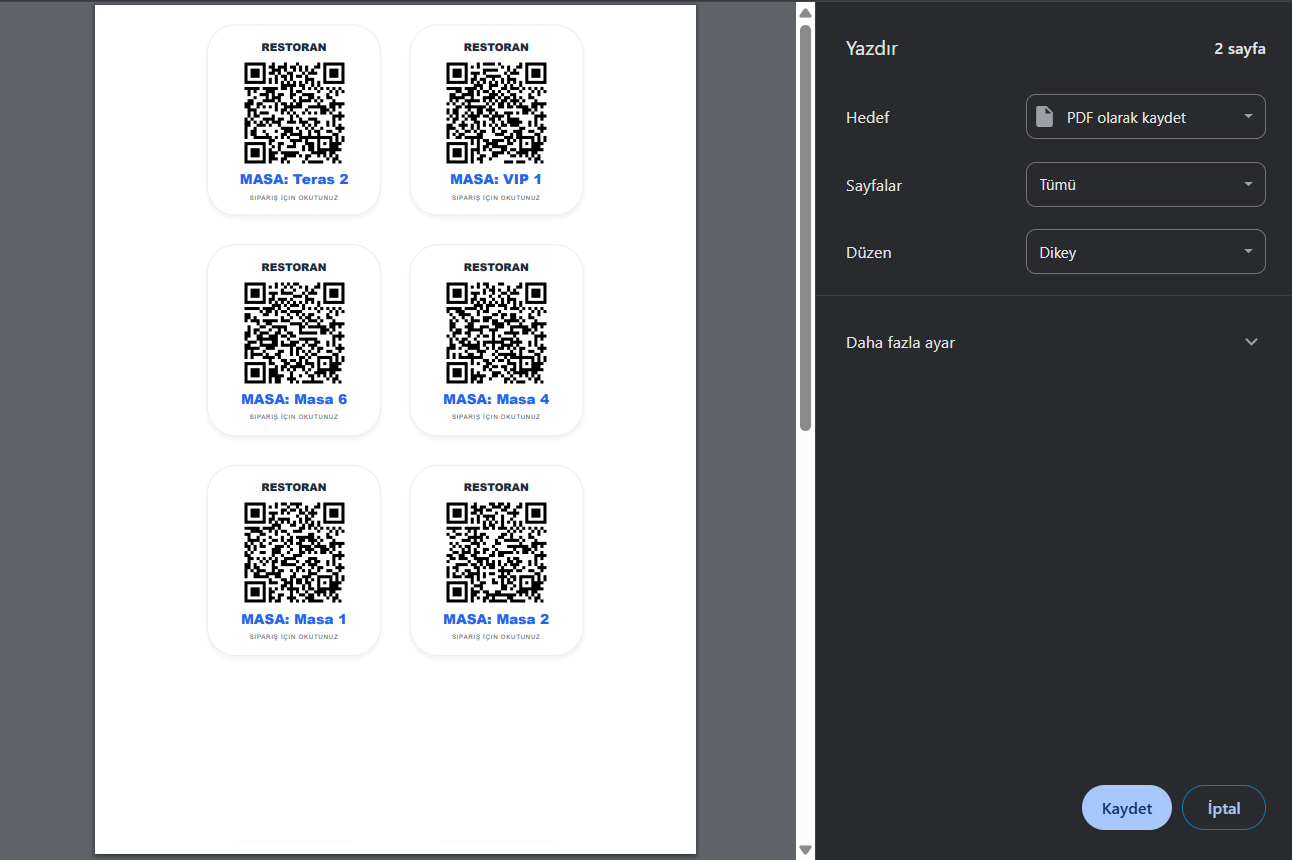This screenshot has width=1292, height=860.
Task: Open the Düzen layout dropdown
Action: pos(1145,252)
